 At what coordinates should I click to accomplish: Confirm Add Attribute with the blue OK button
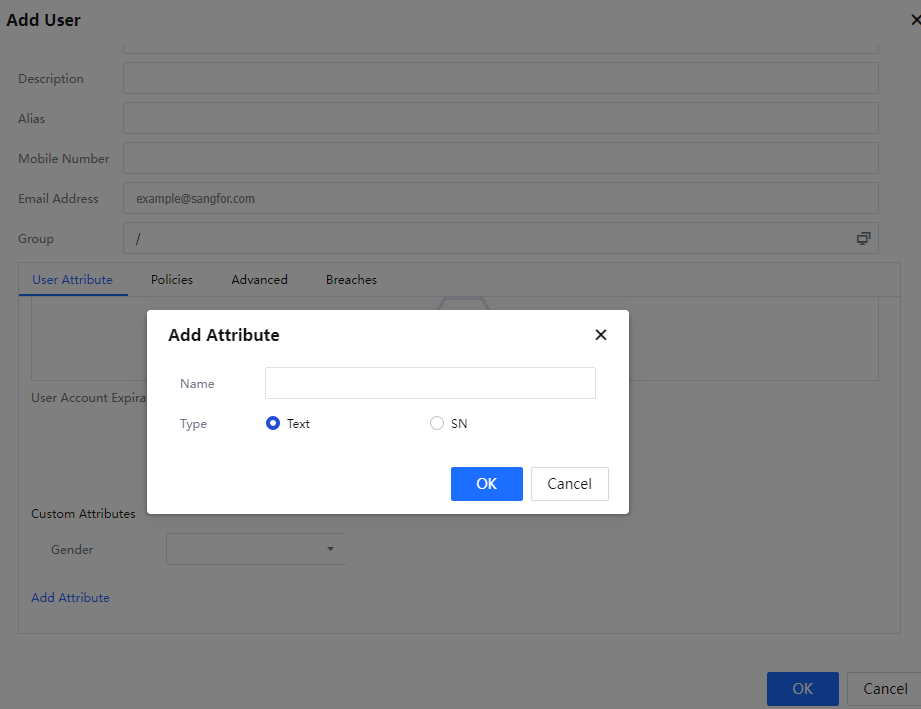[x=486, y=484]
